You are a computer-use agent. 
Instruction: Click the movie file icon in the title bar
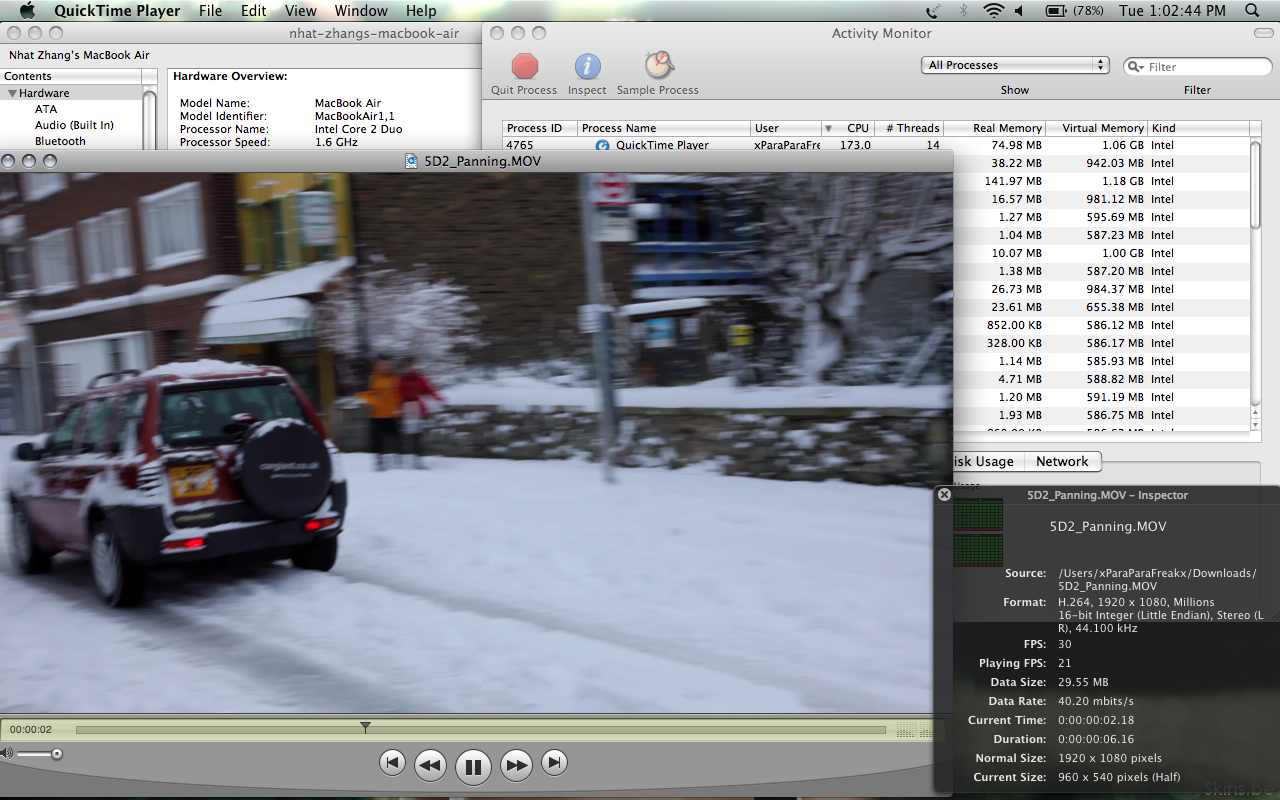(411, 161)
